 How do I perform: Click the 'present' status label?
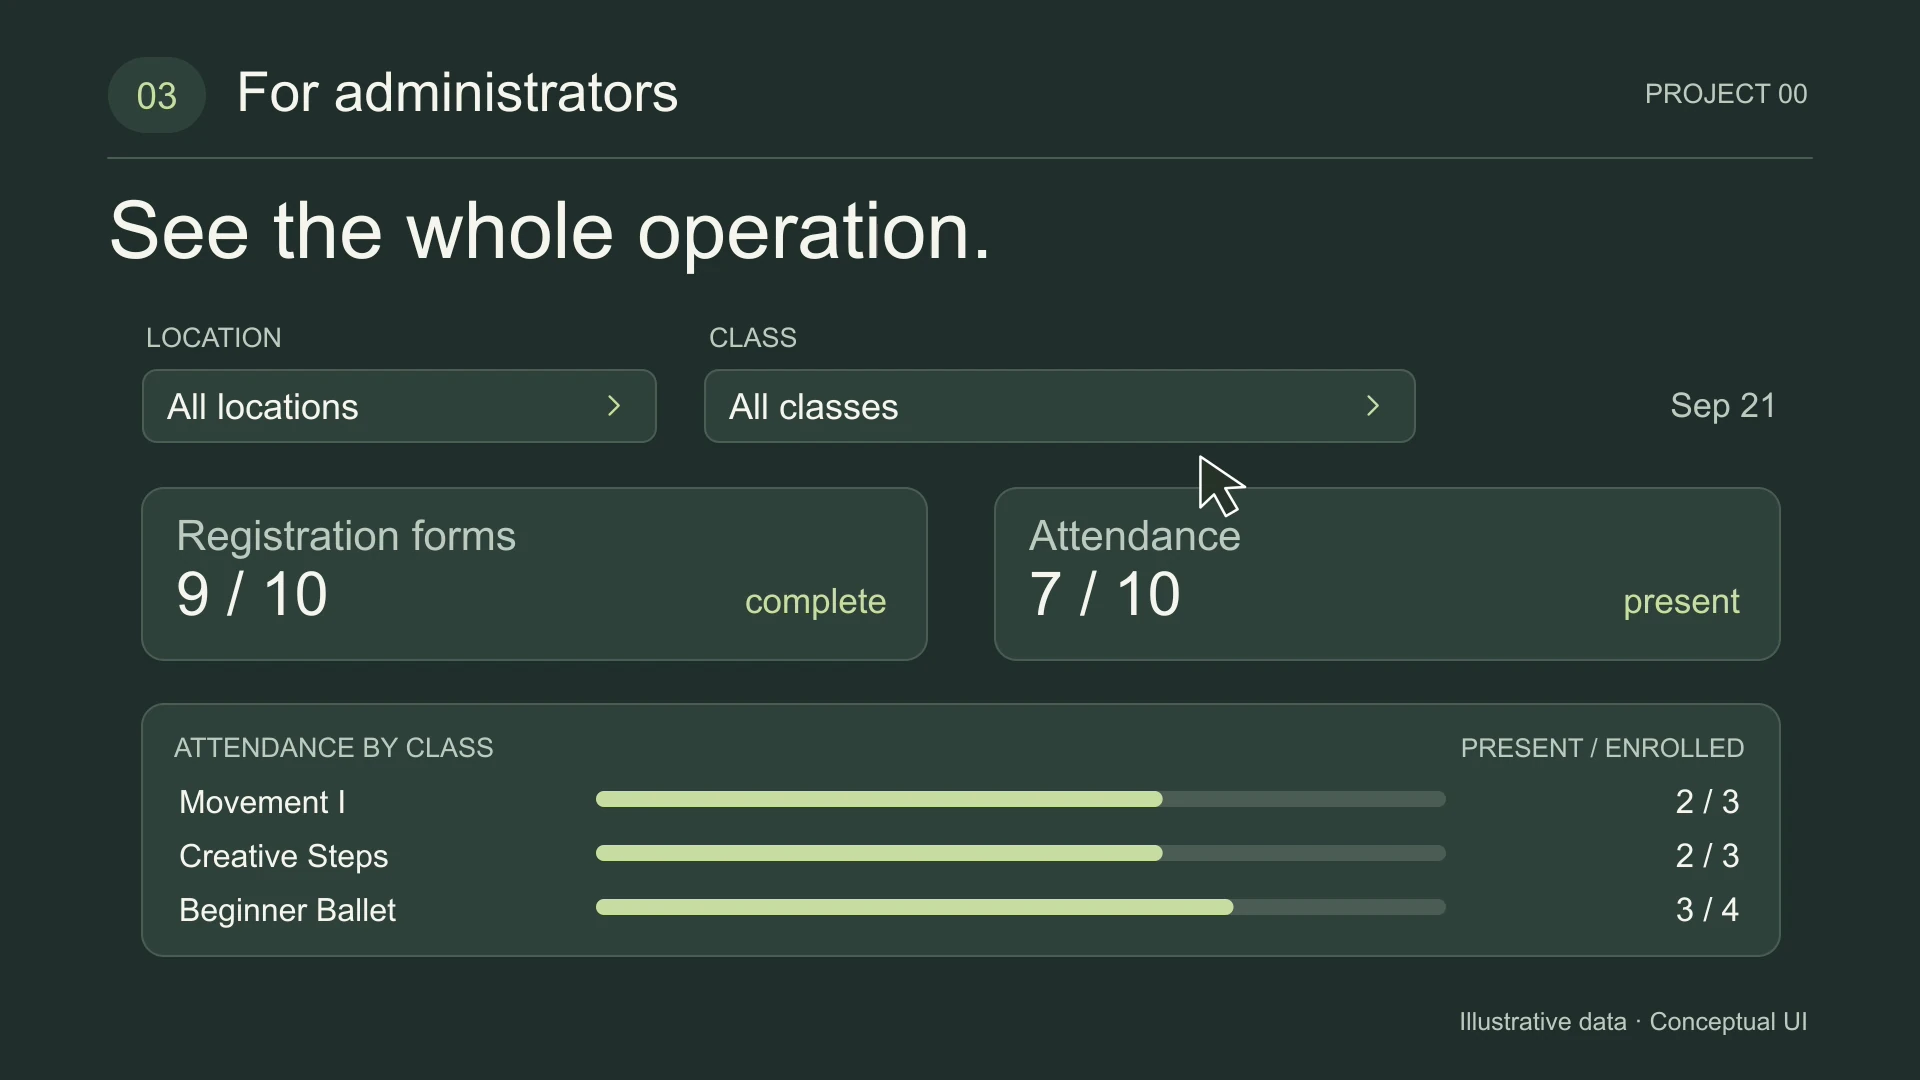coord(1681,602)
